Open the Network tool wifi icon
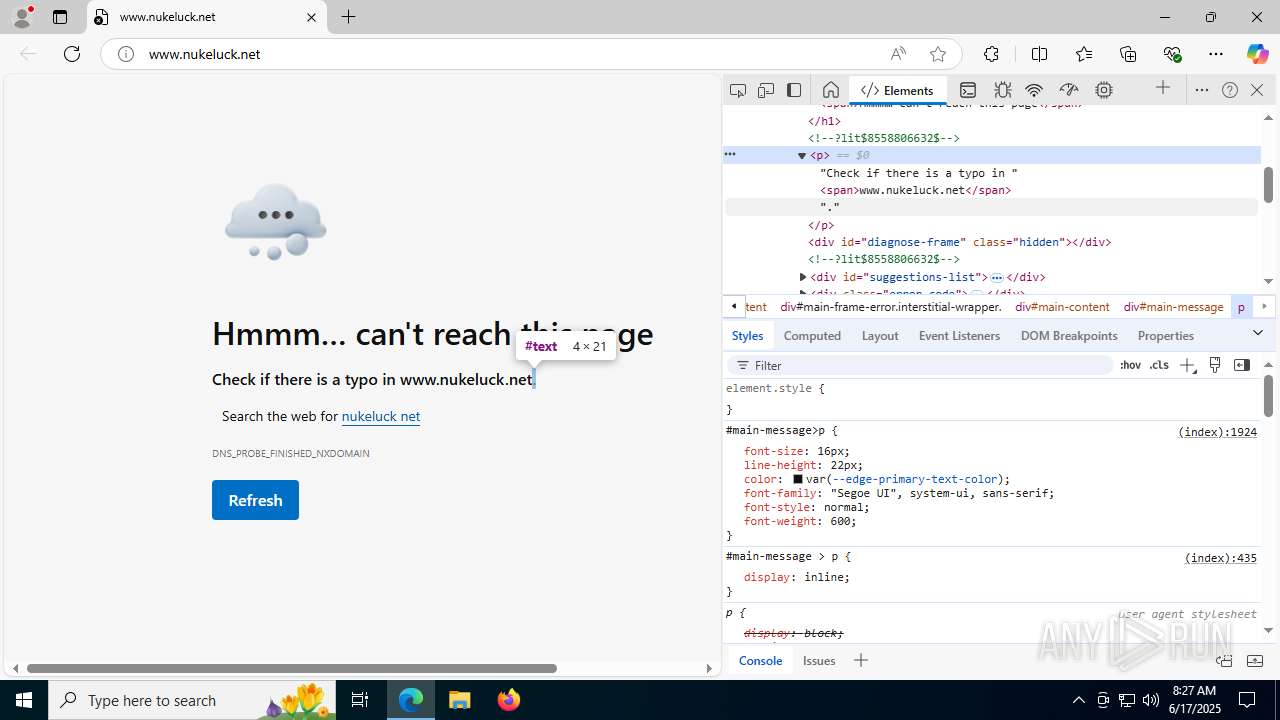 (x=1035, y=90)
